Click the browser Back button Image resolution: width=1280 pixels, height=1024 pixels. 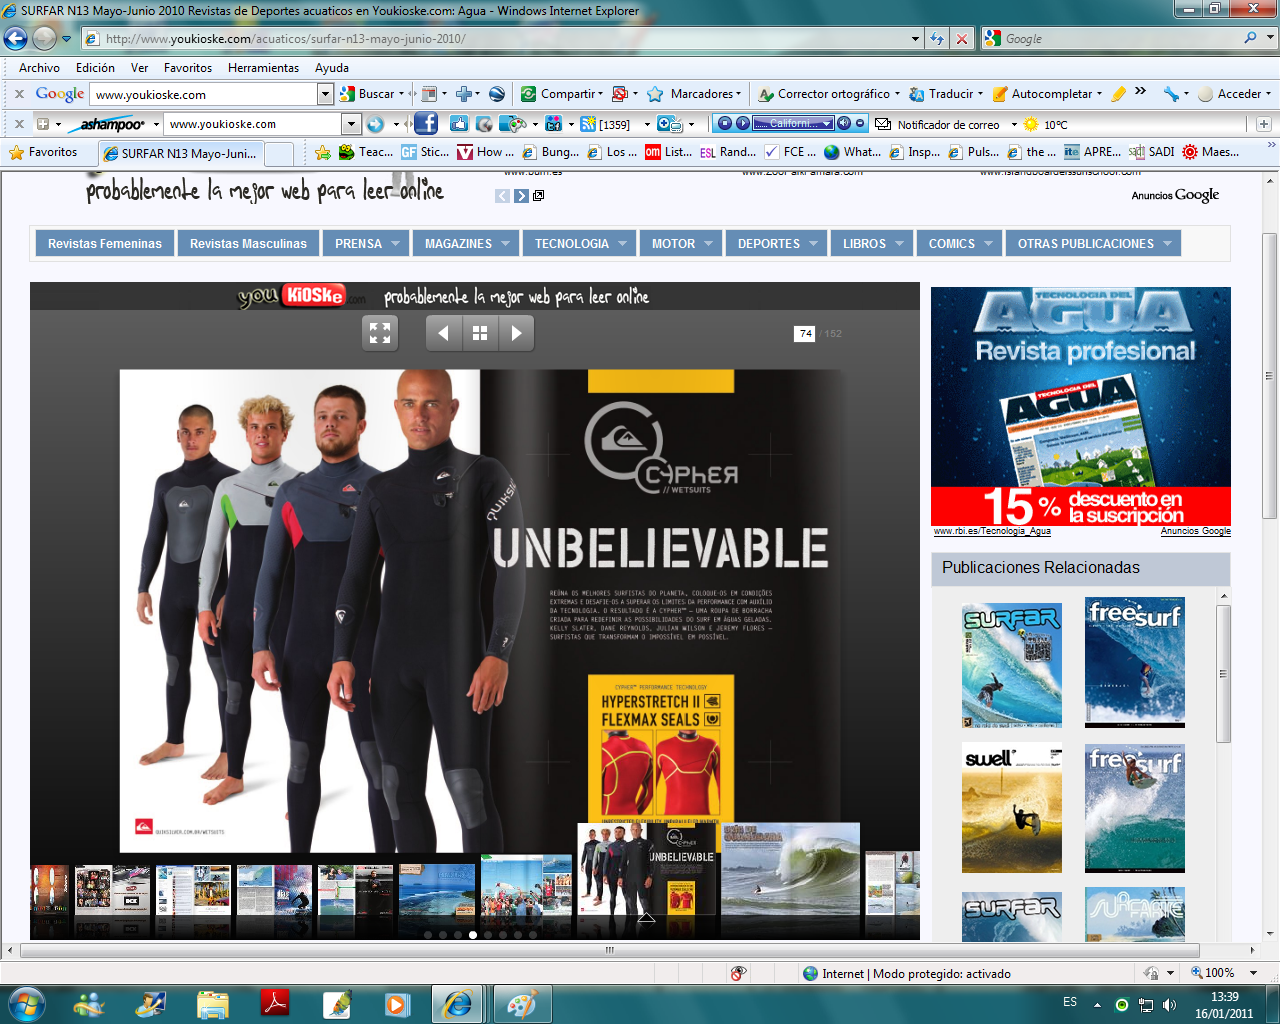16,38
